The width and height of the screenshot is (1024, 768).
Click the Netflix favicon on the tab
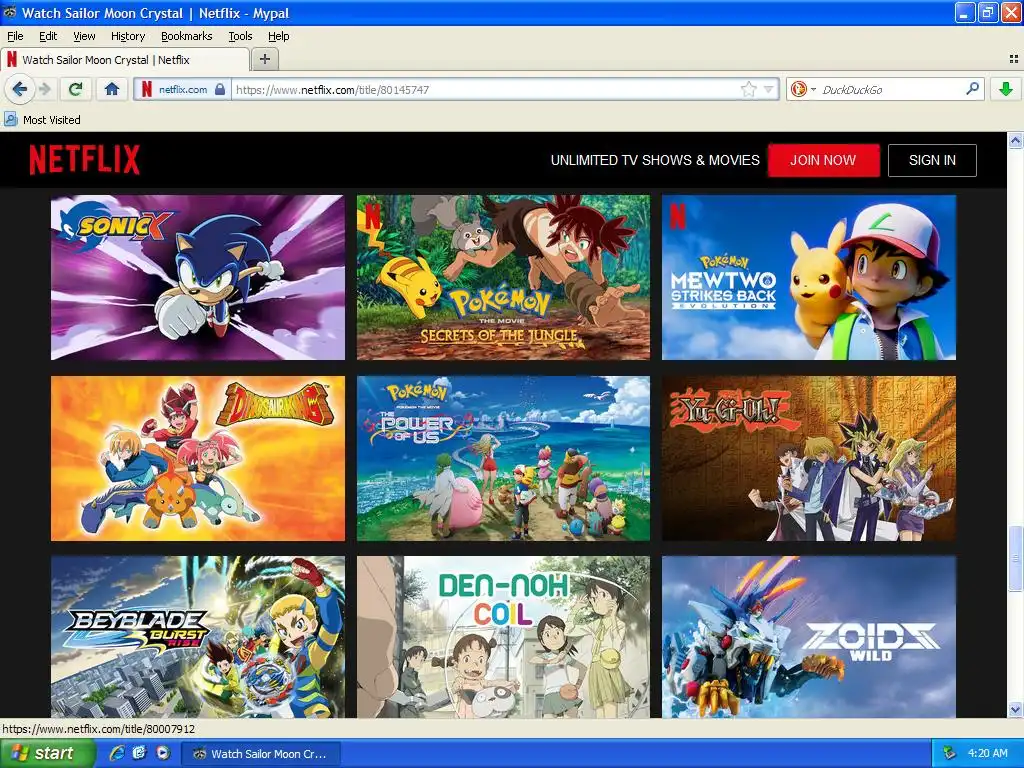(12, 59)
